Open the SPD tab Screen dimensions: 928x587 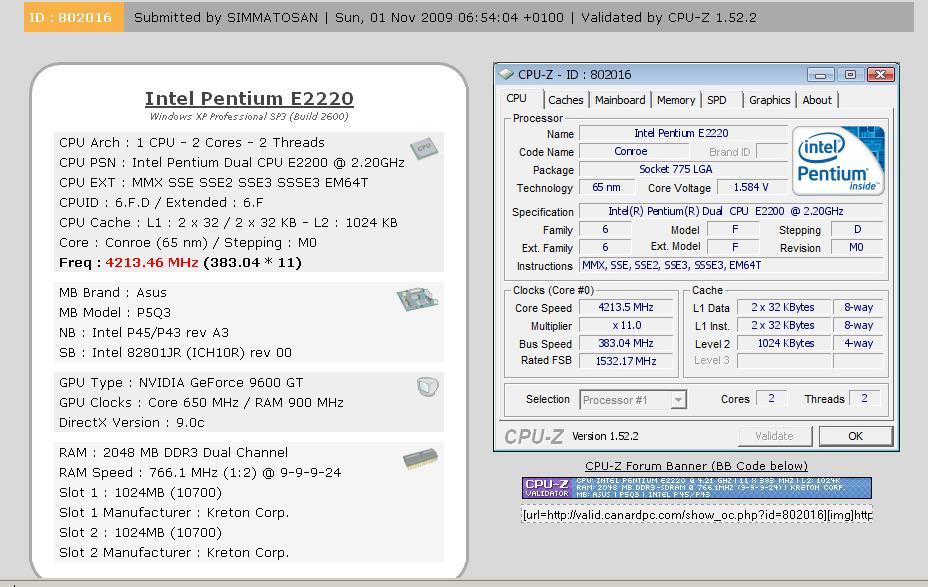click(x=717, y=100)
